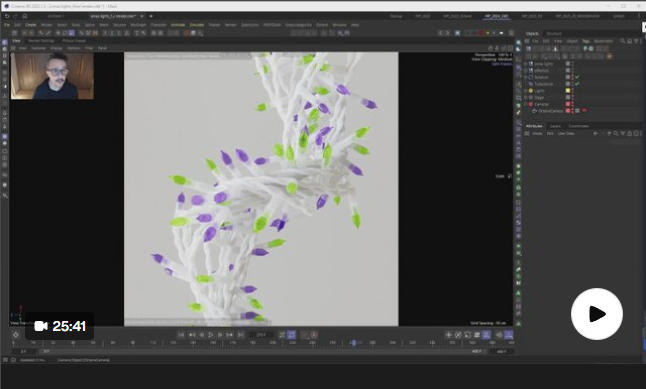Screen dimensions: 646x389
Task: Click the current frame number field
Action: 261,335
